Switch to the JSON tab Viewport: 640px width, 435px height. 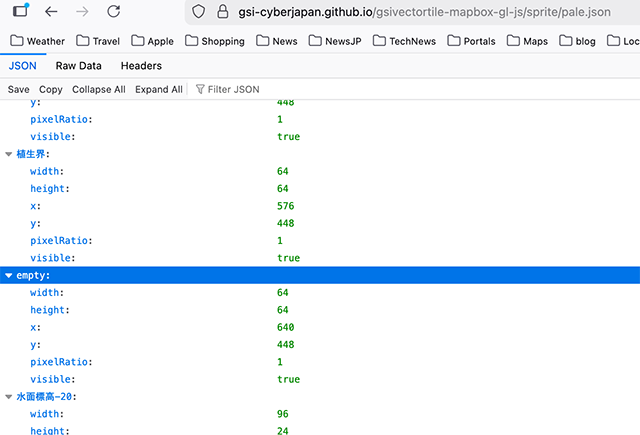[x=23, y=66]
